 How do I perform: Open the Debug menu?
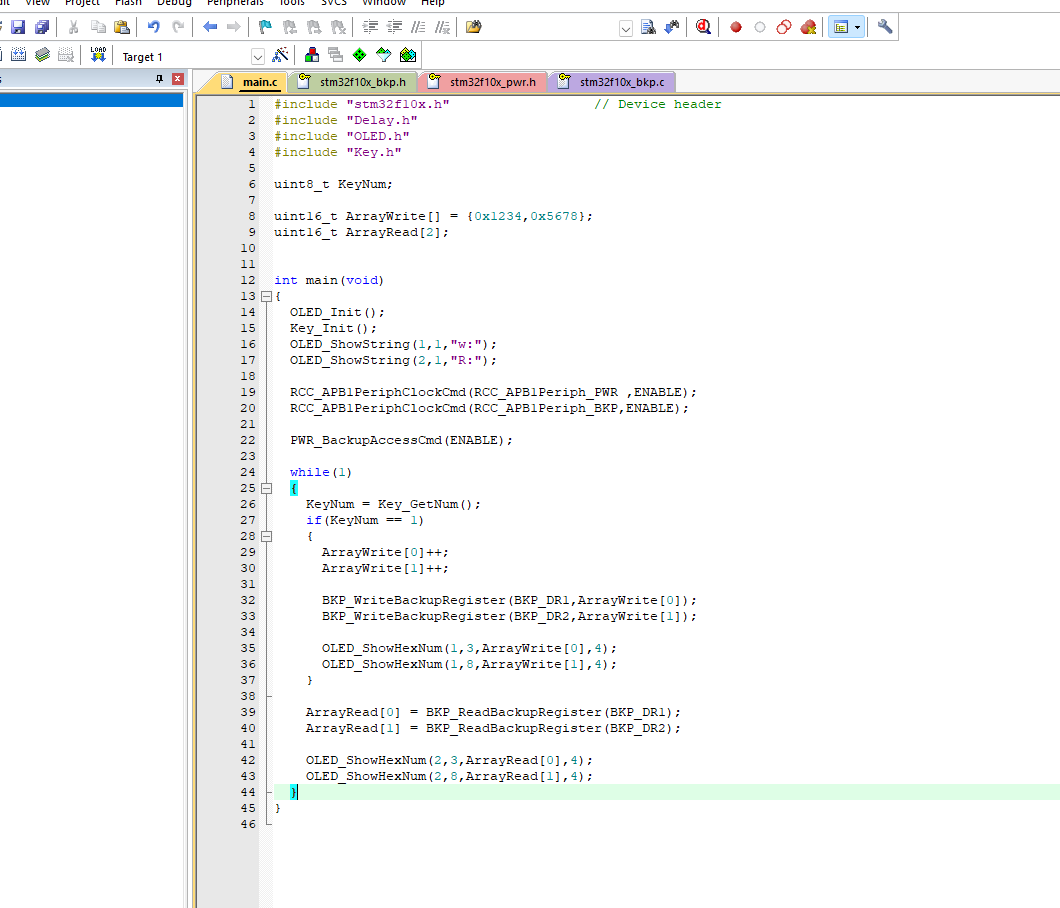point(174,3)
